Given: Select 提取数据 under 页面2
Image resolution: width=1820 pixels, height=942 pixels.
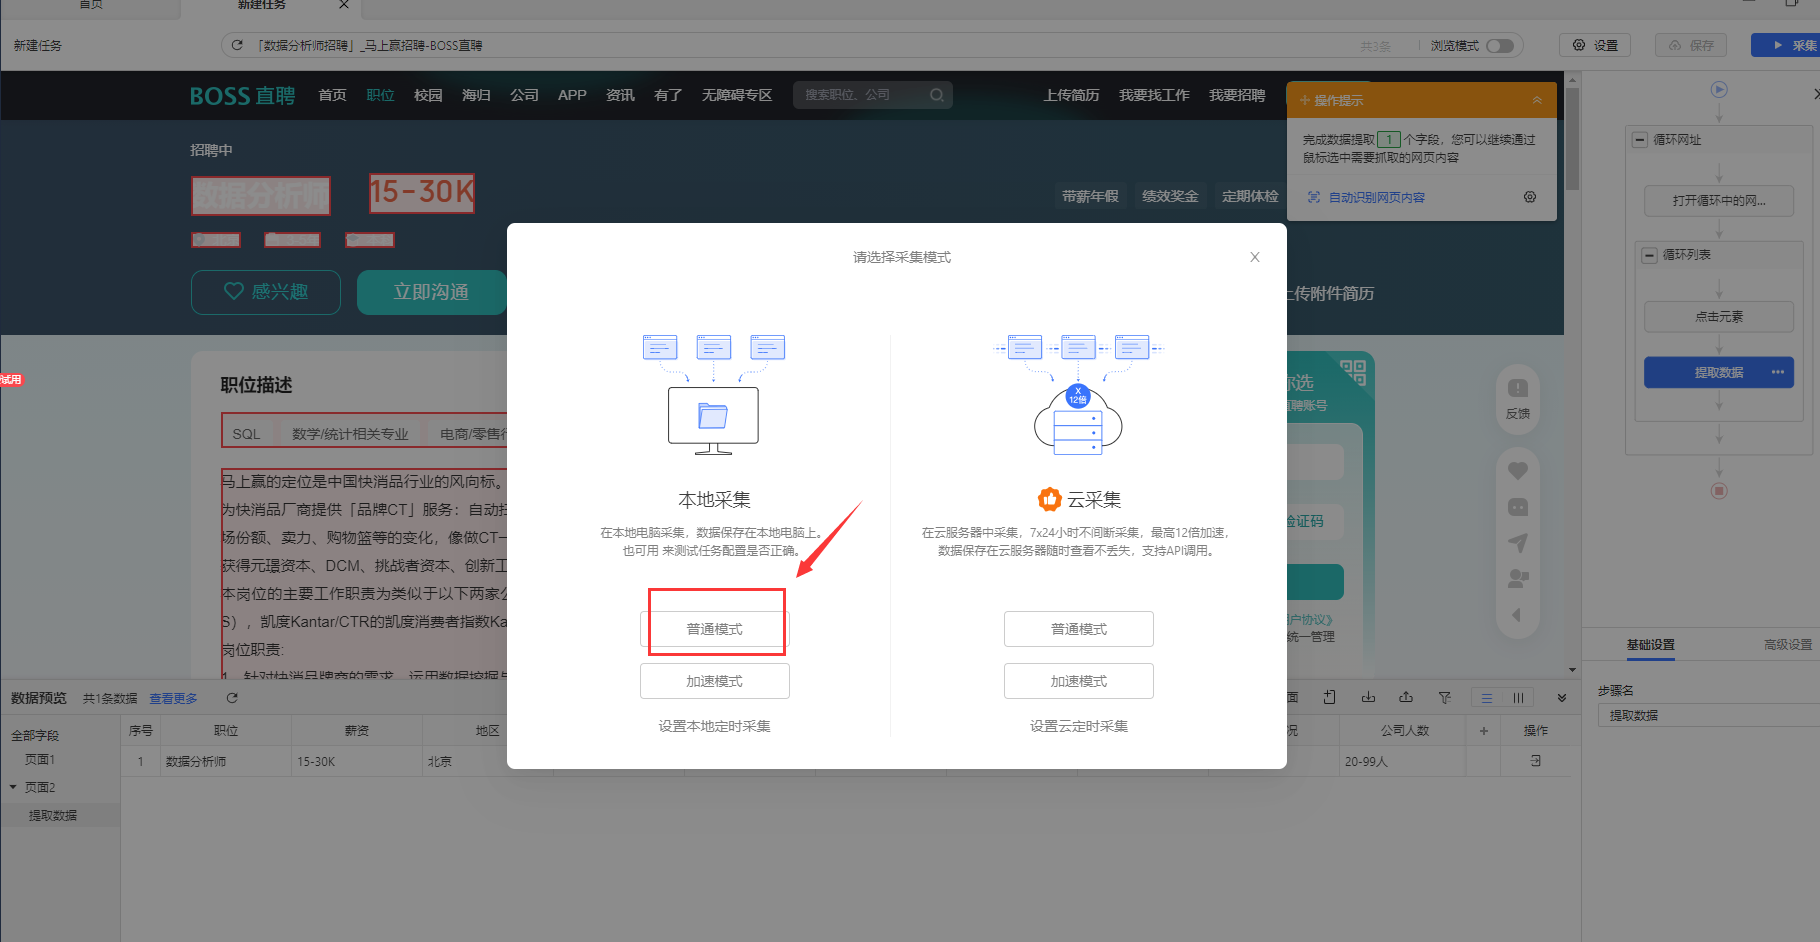Looking at the screenshot, I should tap(53, 816).
